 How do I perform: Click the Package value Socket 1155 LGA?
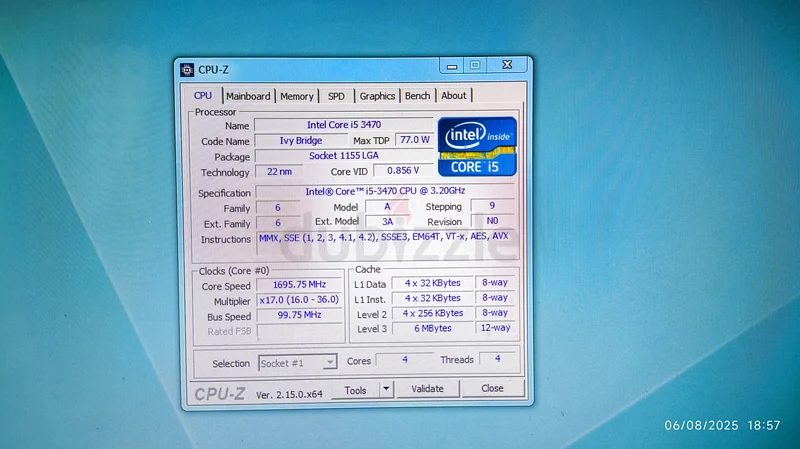344,156
